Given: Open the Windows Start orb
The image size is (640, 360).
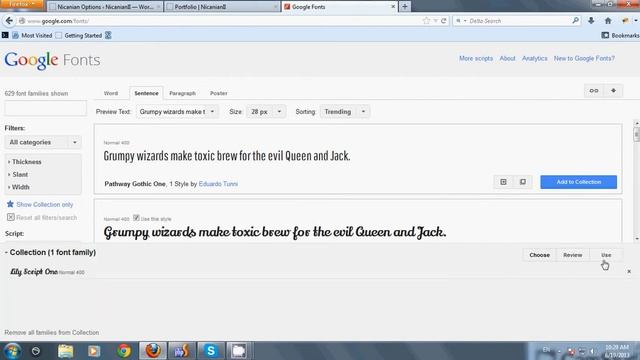Looking at the screenshot, I should coord(12,351).
